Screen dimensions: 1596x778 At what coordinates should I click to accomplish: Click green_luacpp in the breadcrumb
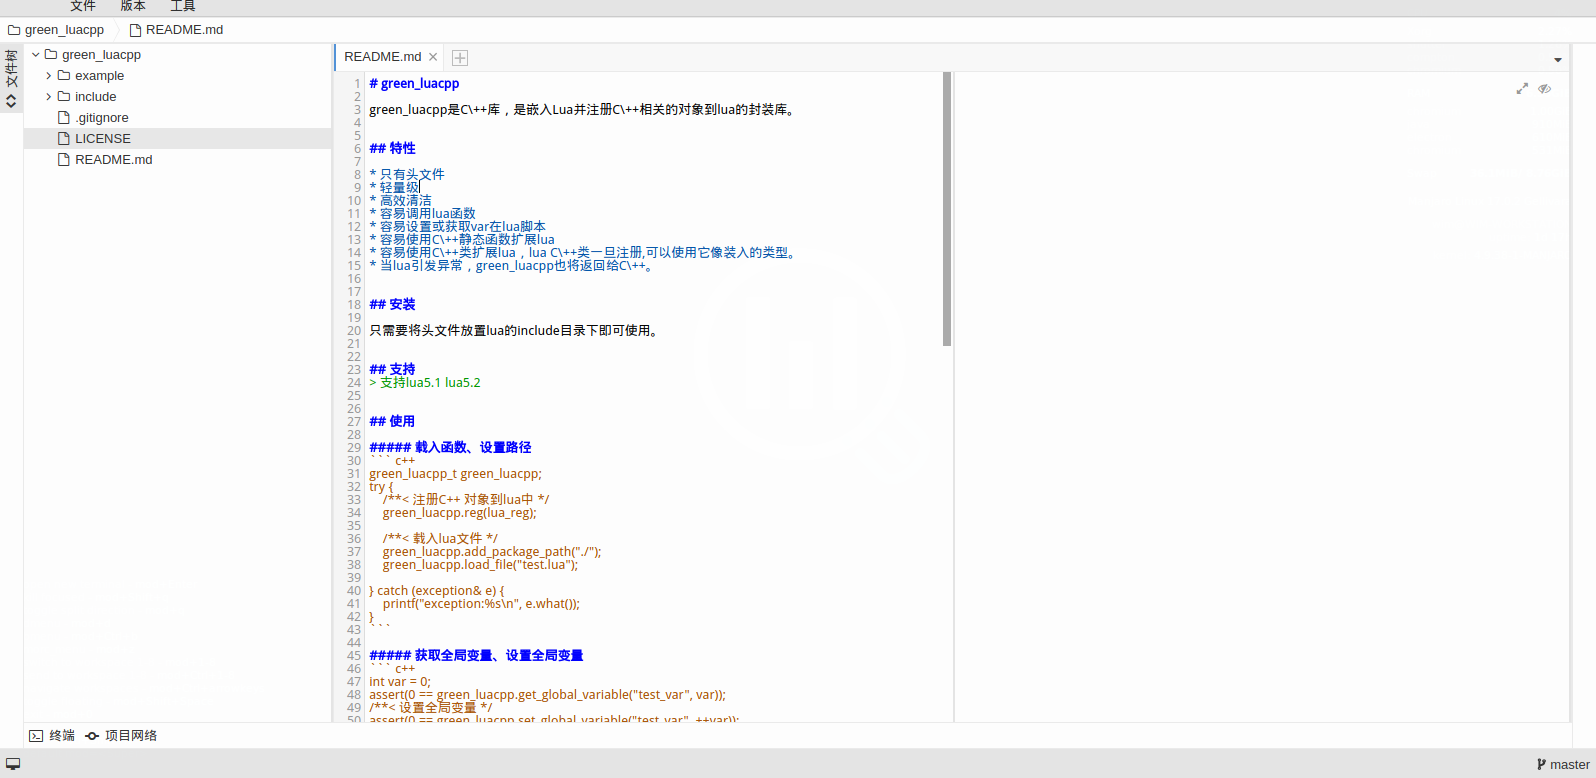click(56, 30)
